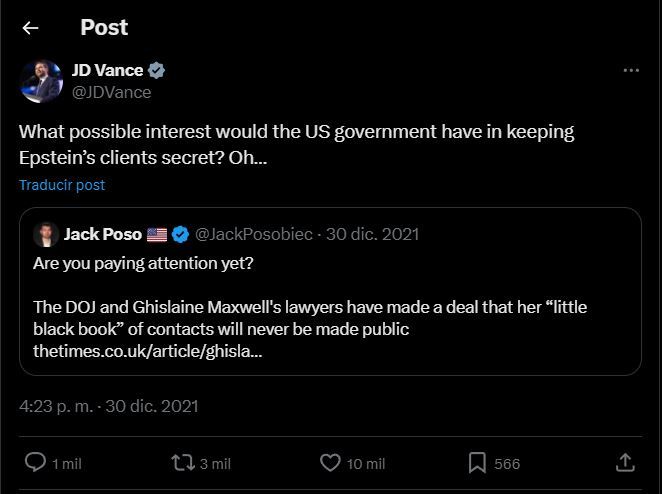Image resolution: width=662 pixels, height=494 pixels.
Task: Click the blue verified badge on Jack Poso
Action: (180, 235)
